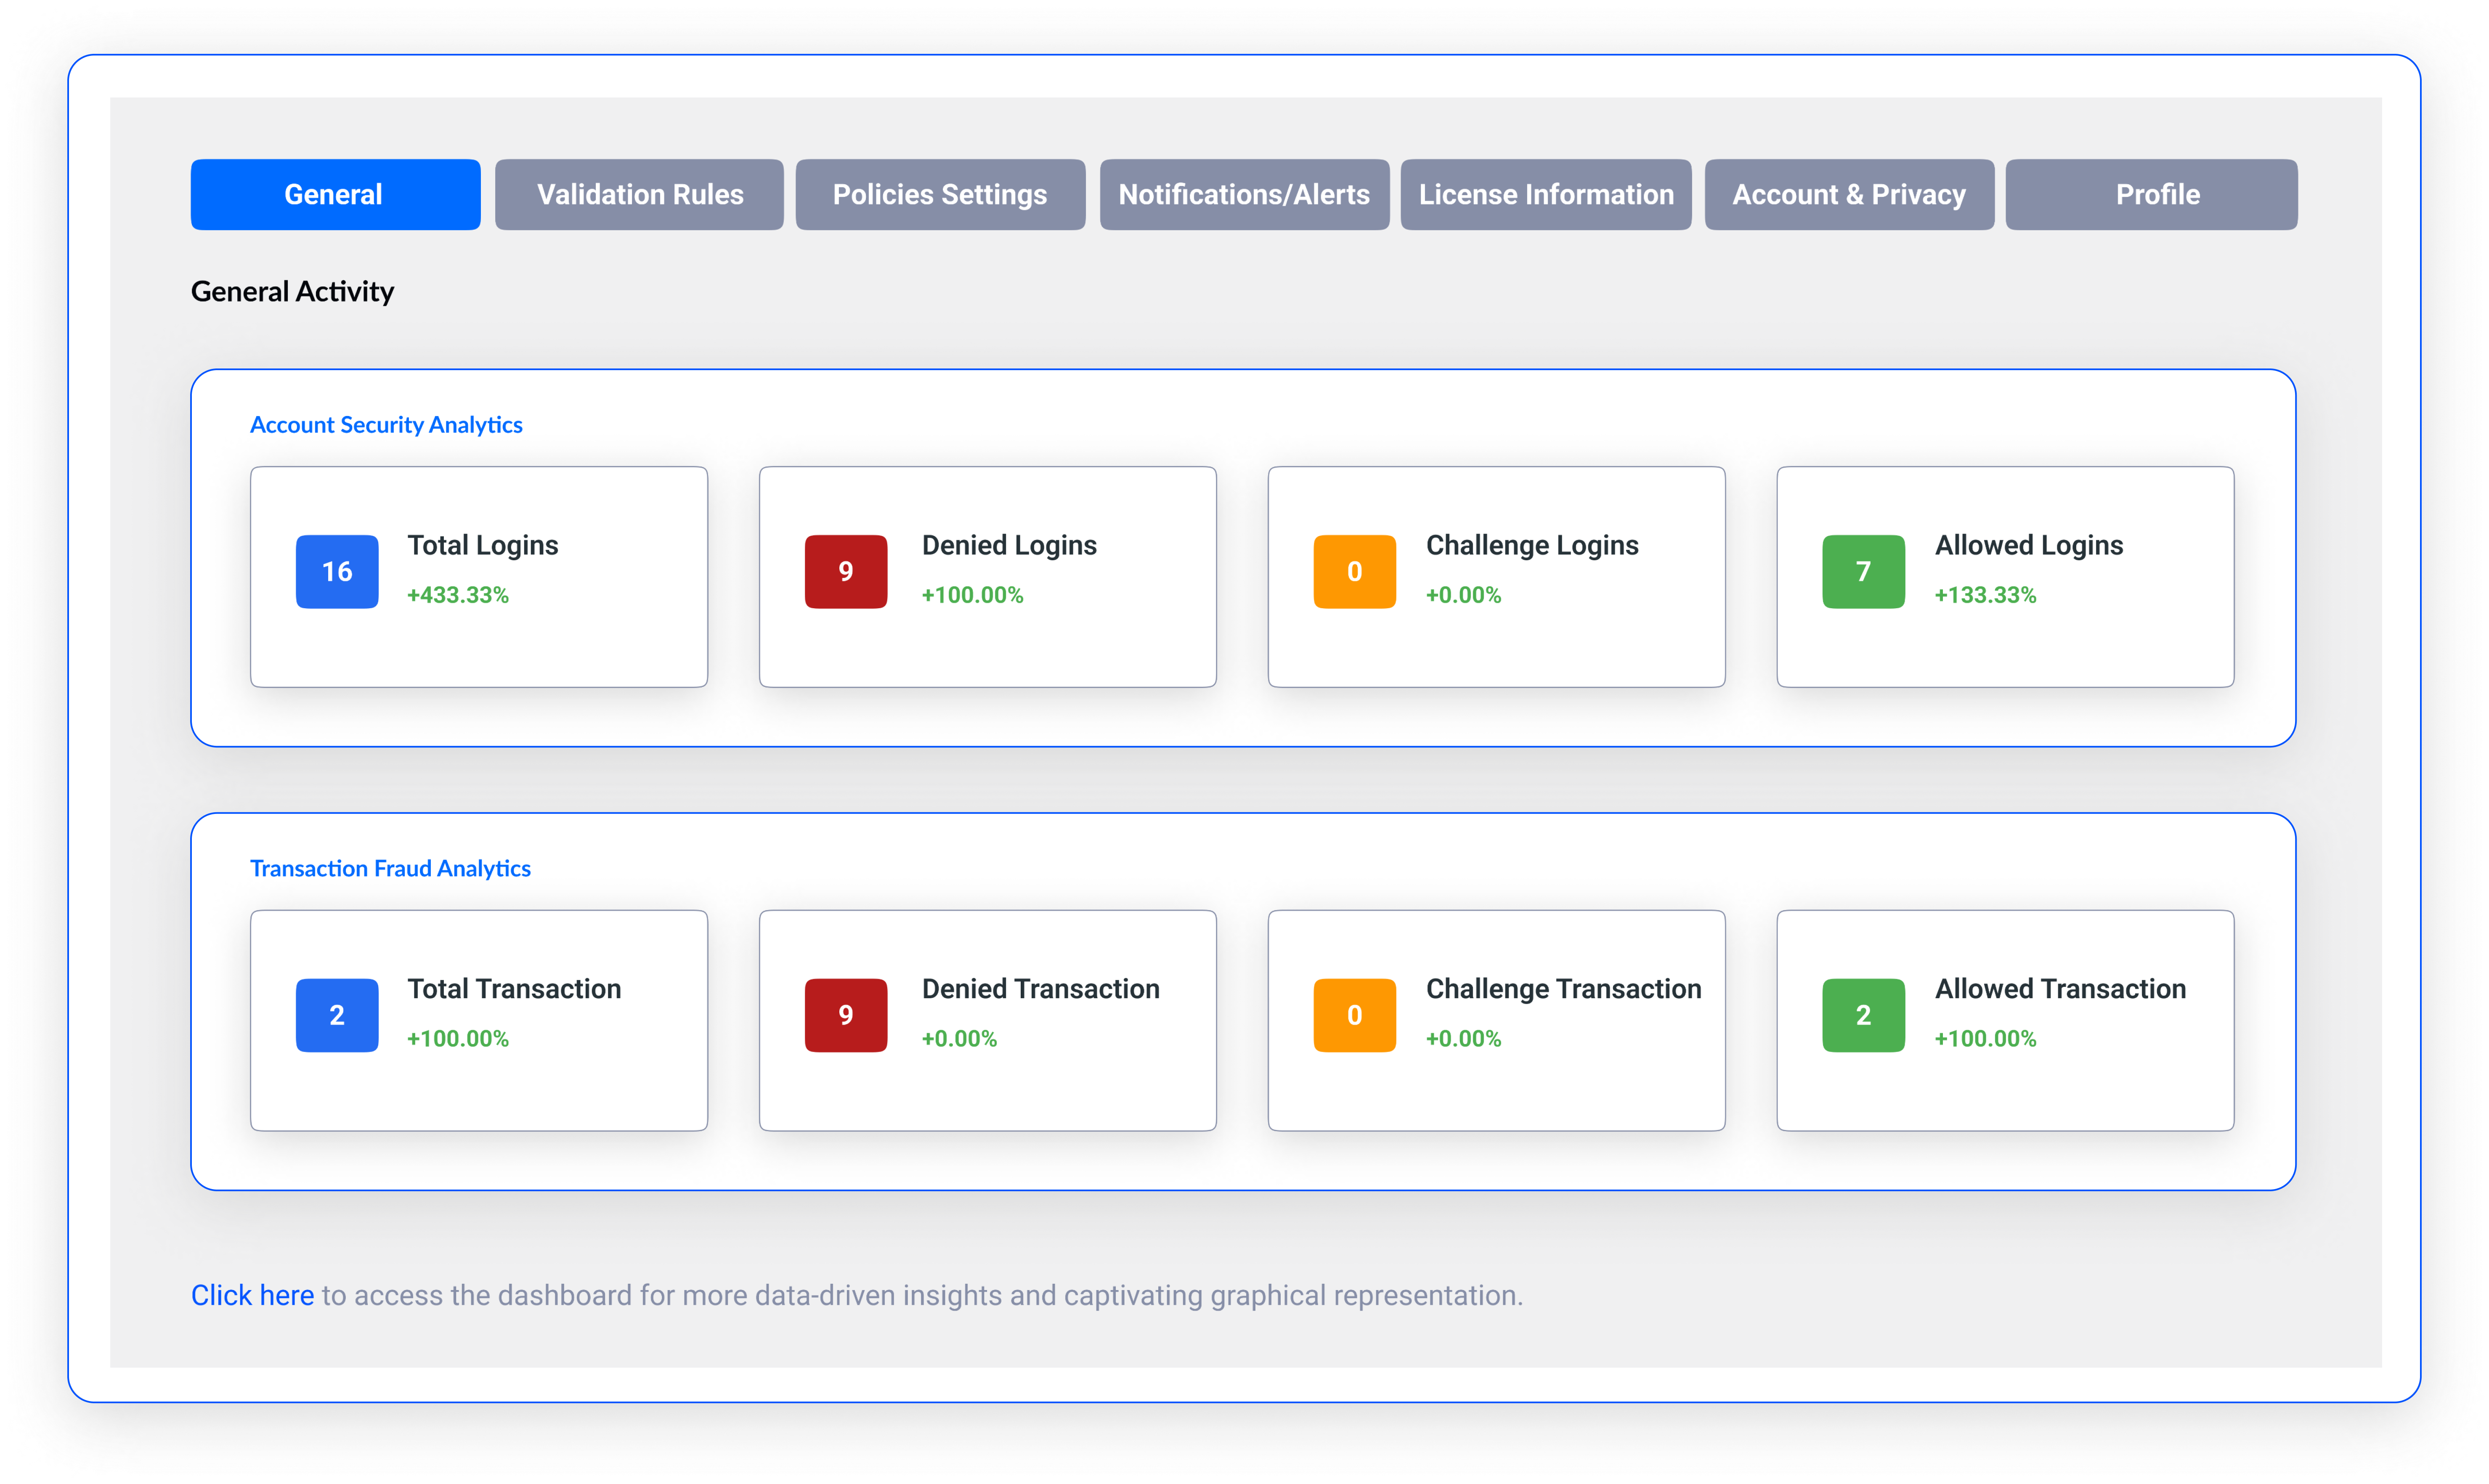Select the 'Allowed Logins' label
This screenshot has height=1484, width=2489.
2029,545
